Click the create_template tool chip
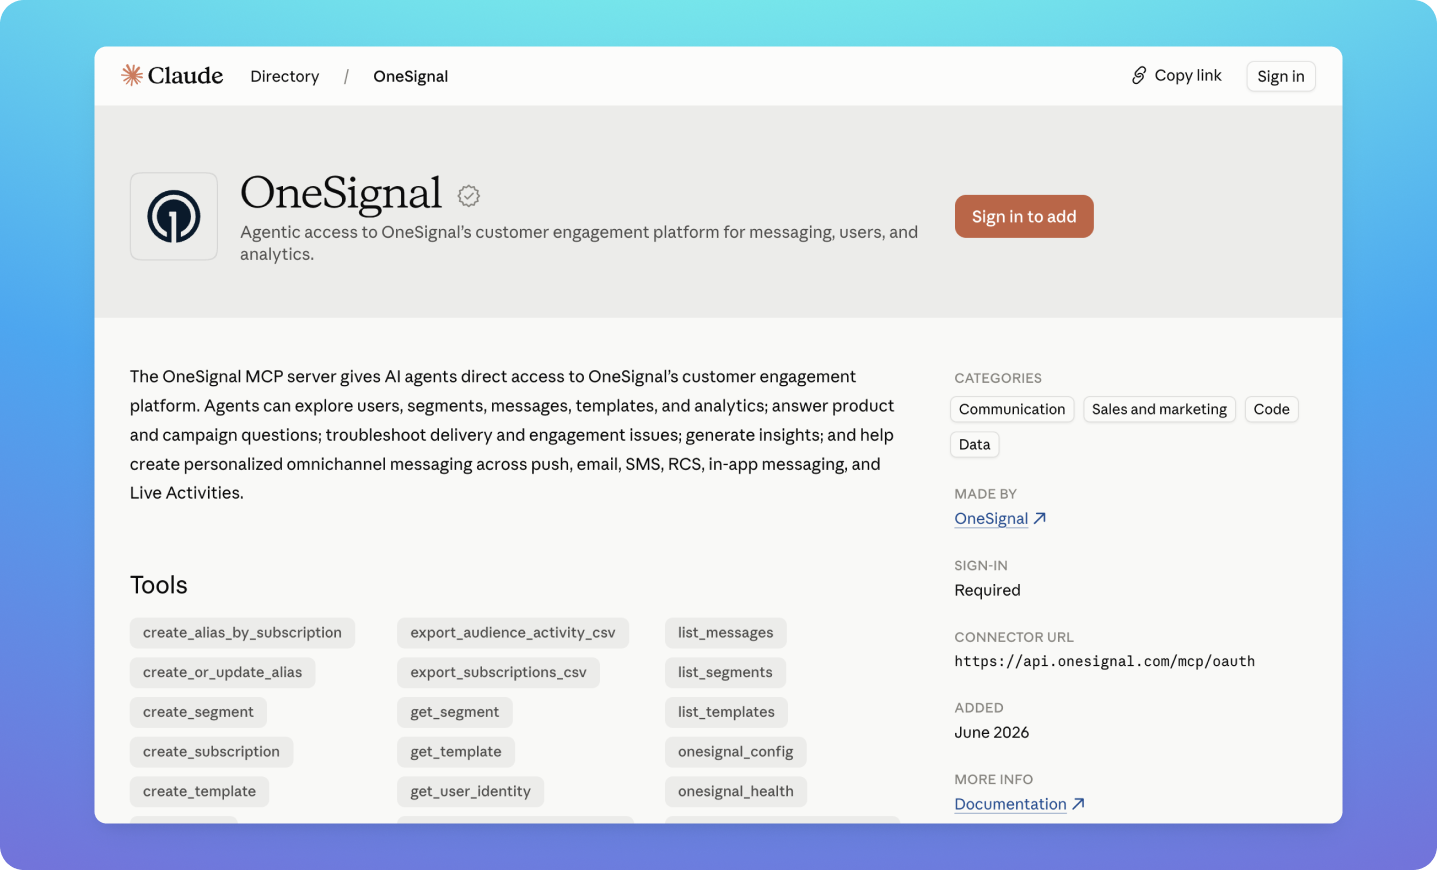 coord(199,791)
